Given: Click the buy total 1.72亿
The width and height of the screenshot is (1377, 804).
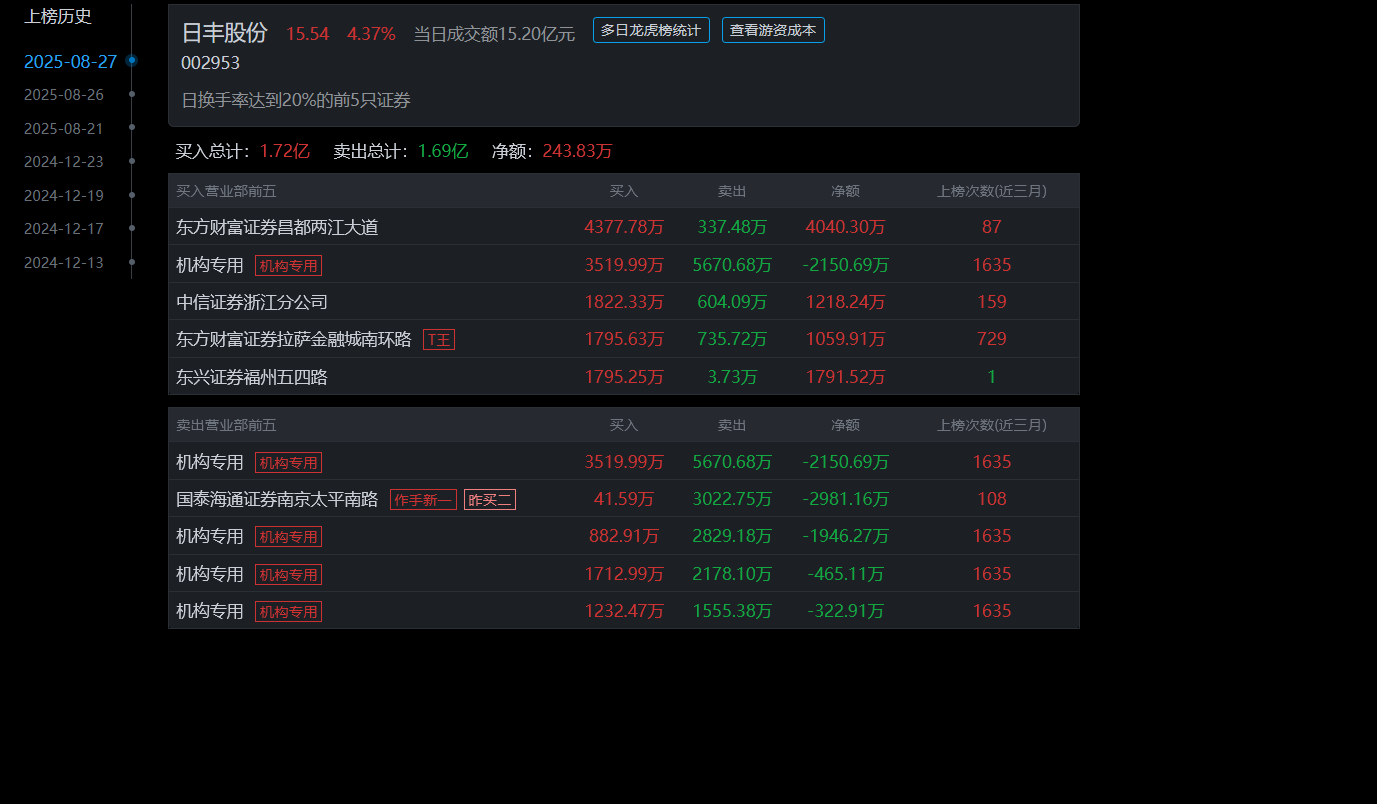Looking at the screenshot, I should [285, 151].
